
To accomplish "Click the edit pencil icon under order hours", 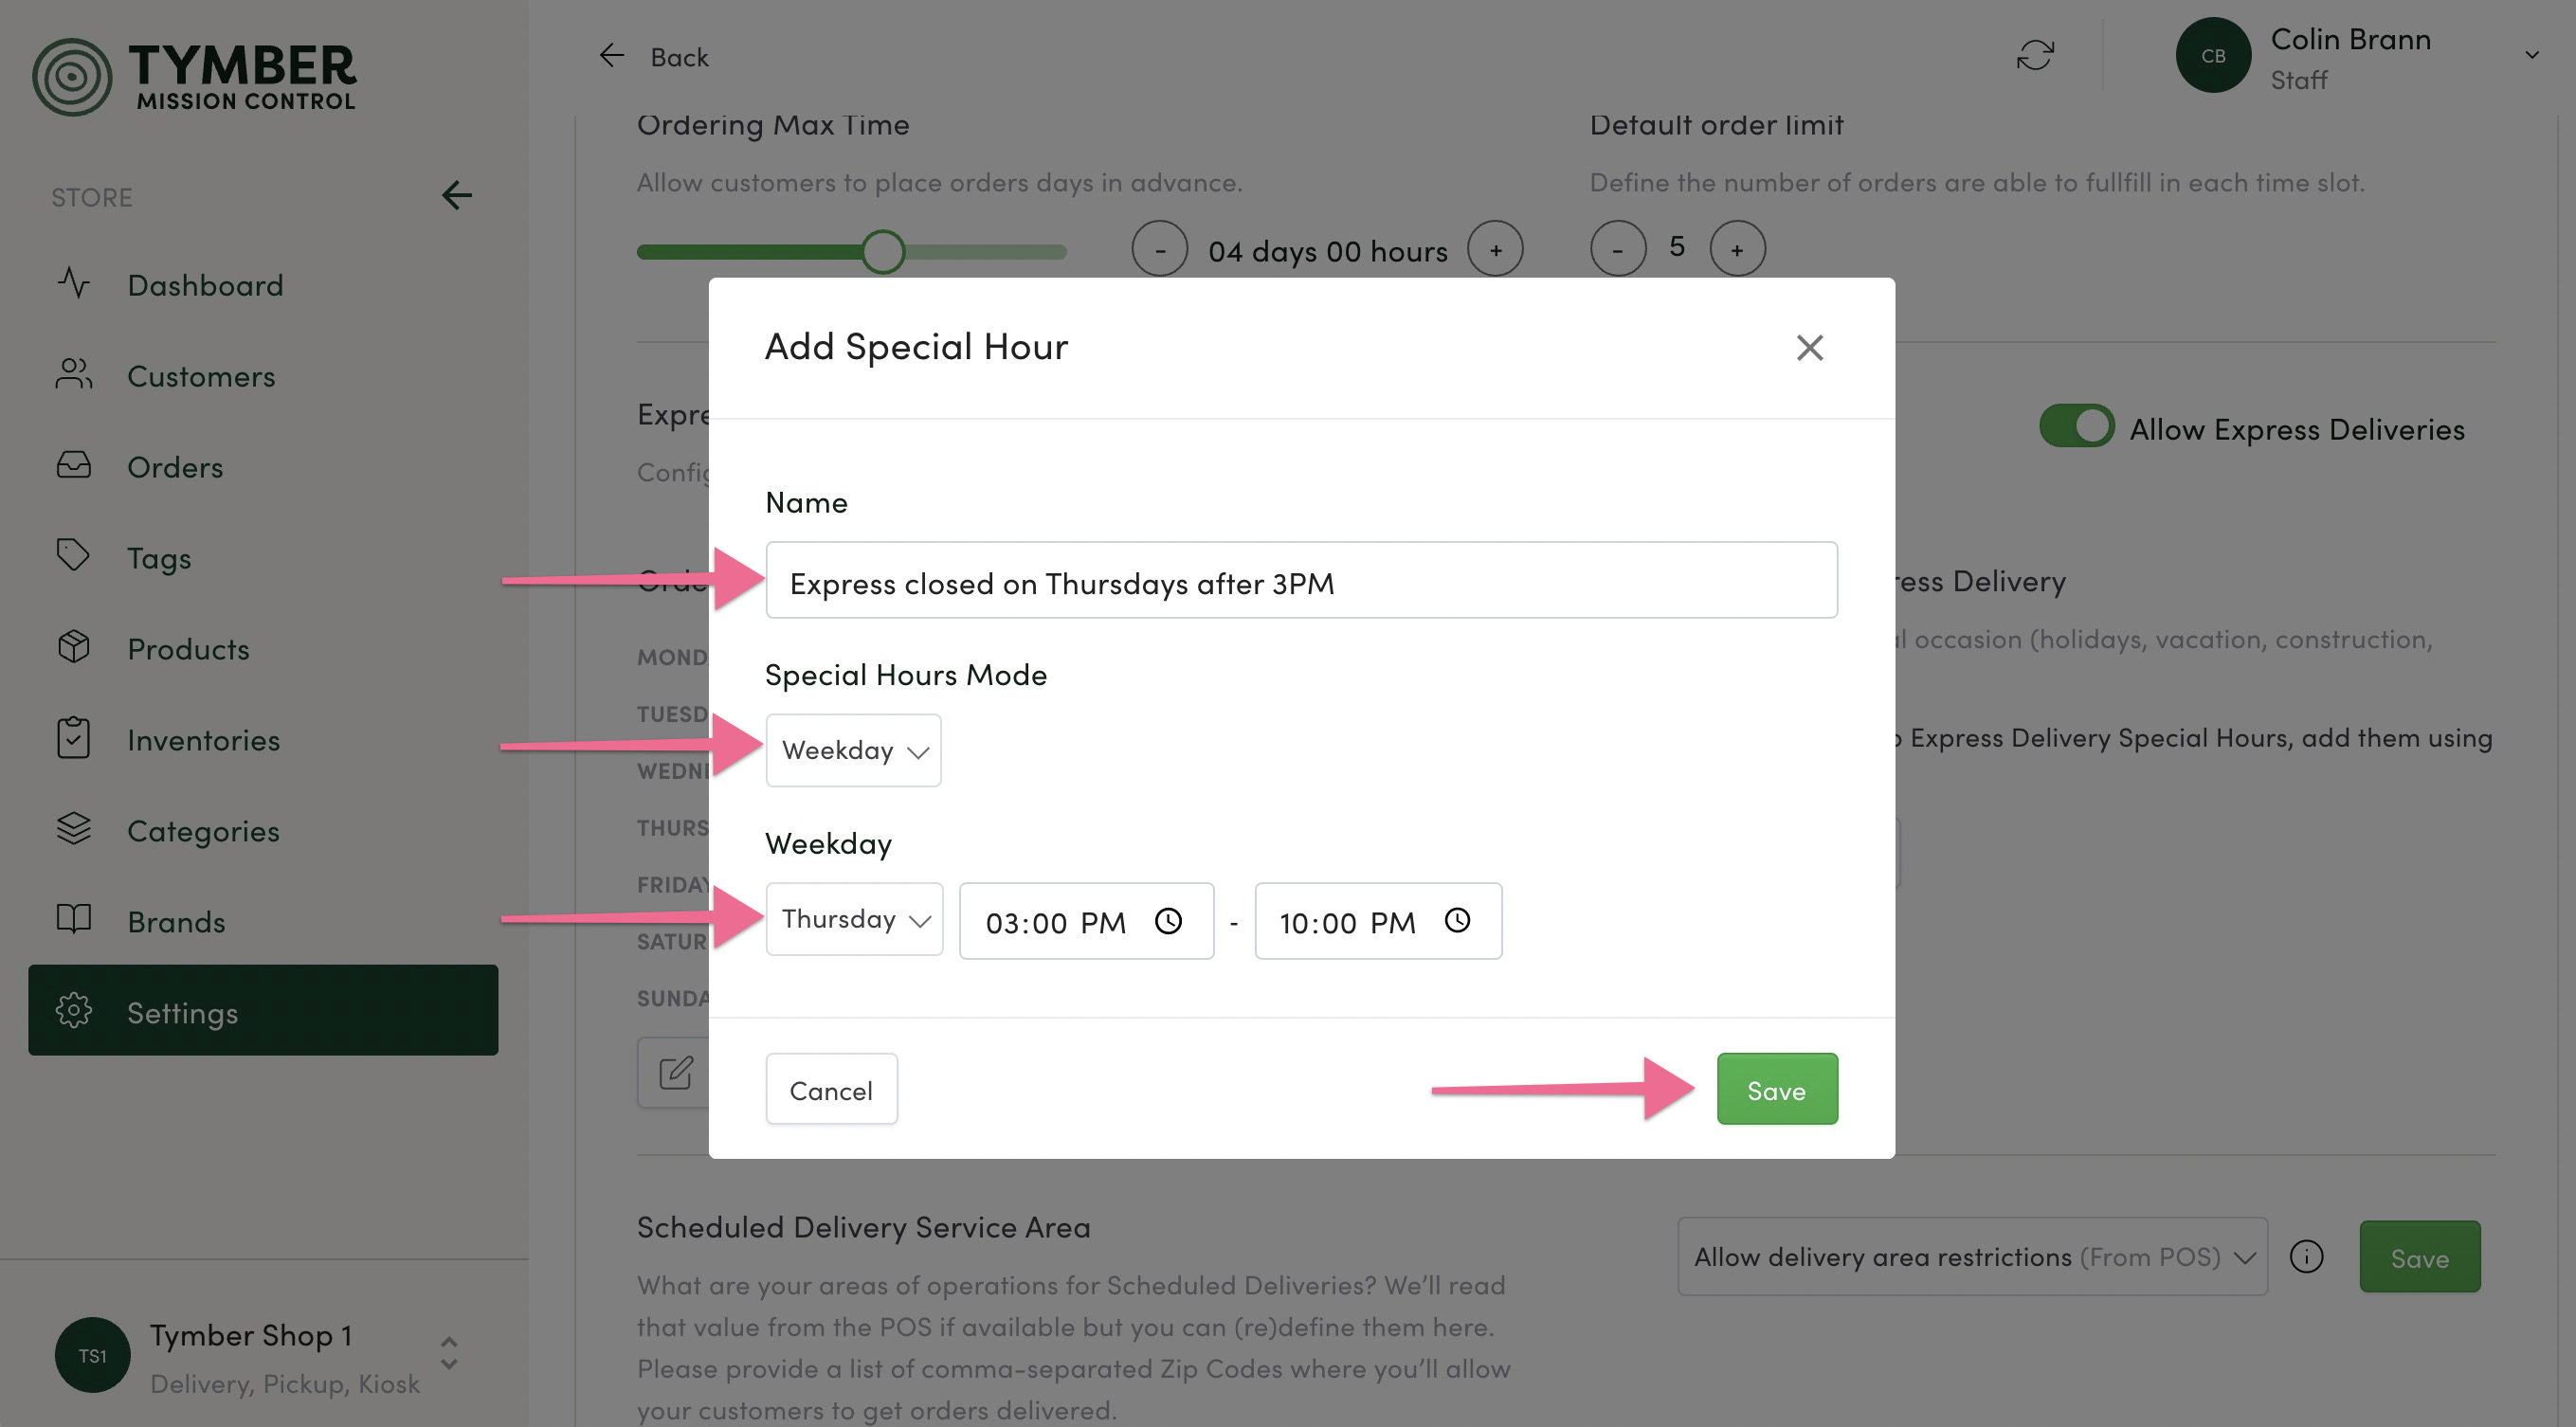I will click(x=676, y=1072).
